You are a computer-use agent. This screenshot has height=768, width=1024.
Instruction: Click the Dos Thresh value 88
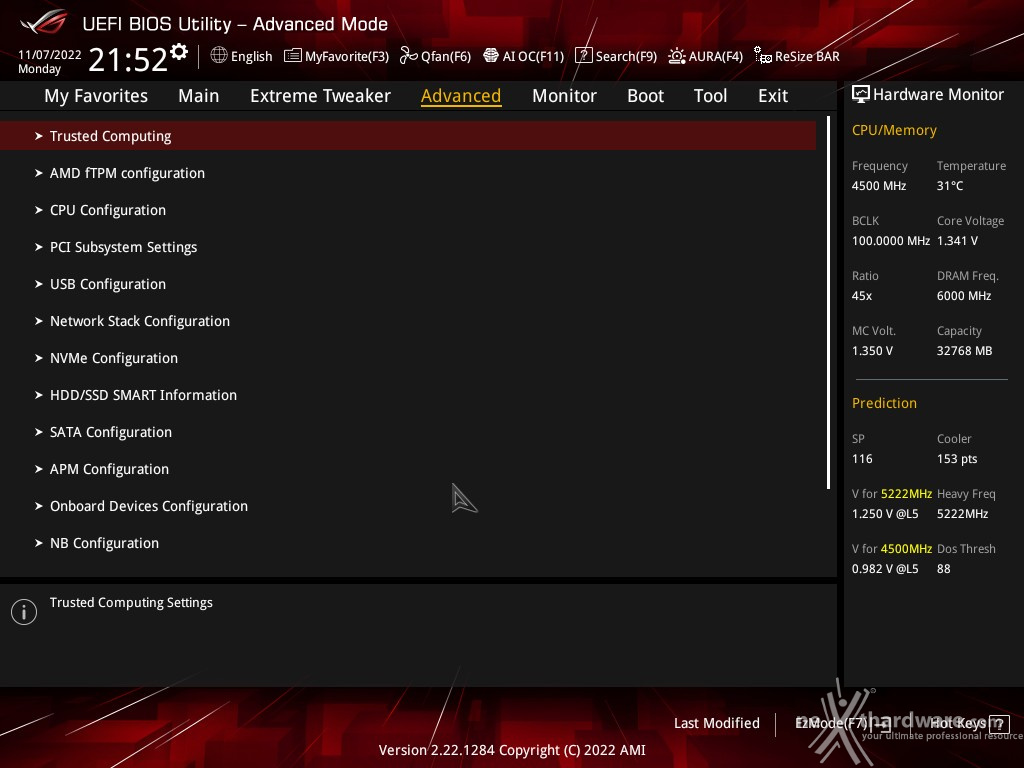coord(944,569)
